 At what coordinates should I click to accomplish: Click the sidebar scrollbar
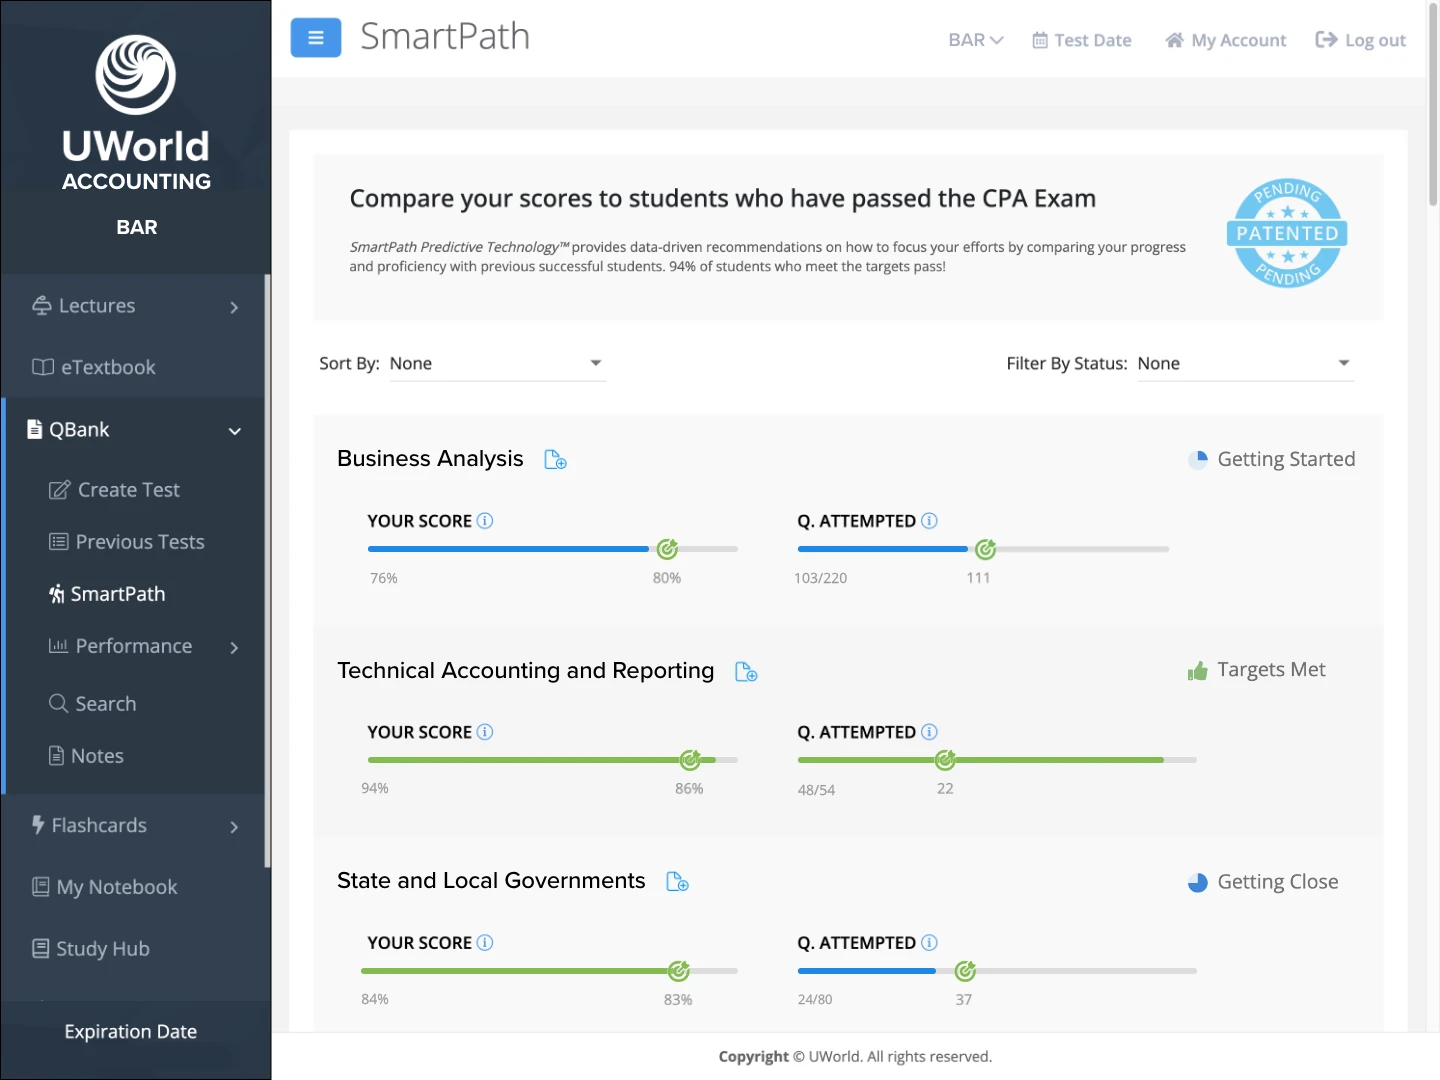(x=267, y=570)
